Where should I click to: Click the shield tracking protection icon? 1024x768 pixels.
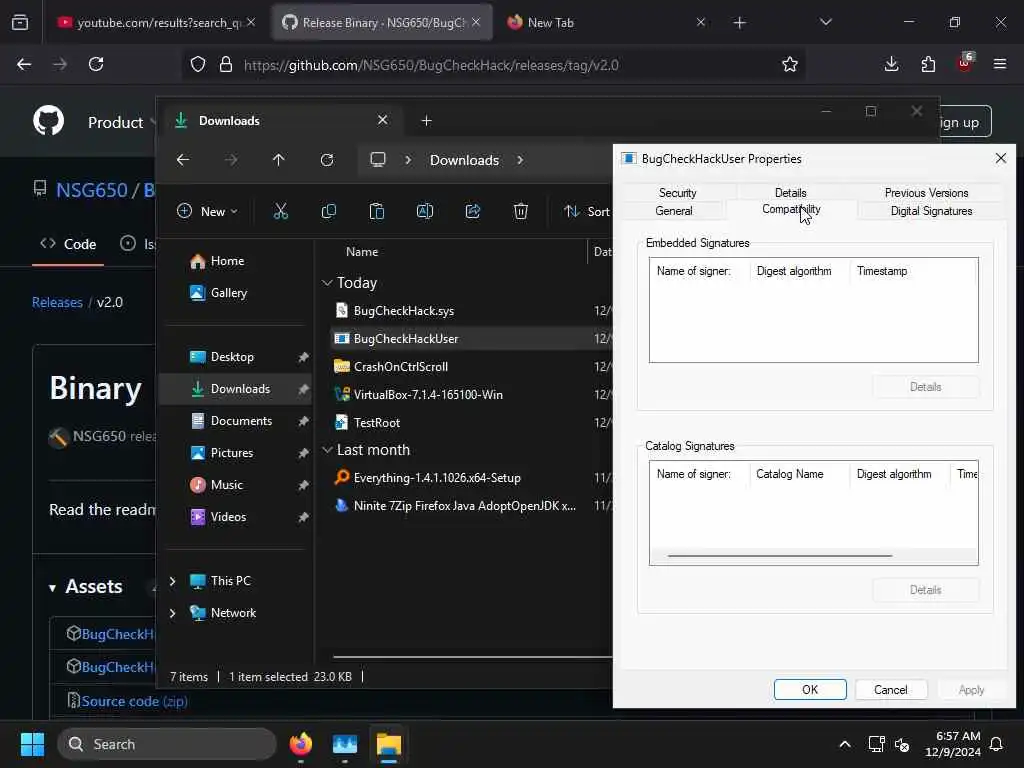[x=198, y=65]
